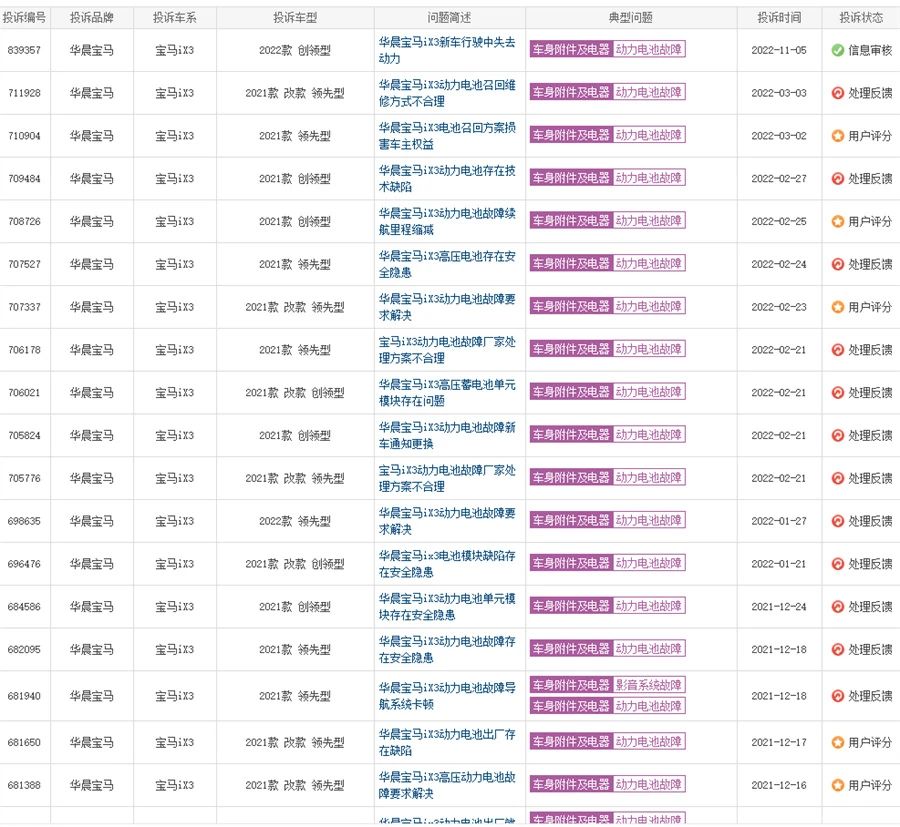Viewport: 900px width, 827px height.
Task: Select complaint number 705824
Action: pos(24,436)
